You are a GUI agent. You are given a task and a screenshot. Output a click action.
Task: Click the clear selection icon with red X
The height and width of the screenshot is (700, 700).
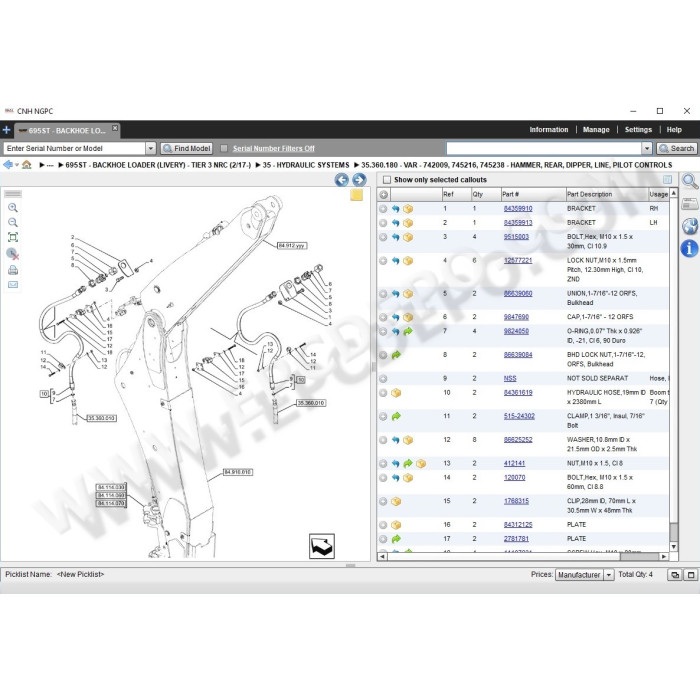13,254
